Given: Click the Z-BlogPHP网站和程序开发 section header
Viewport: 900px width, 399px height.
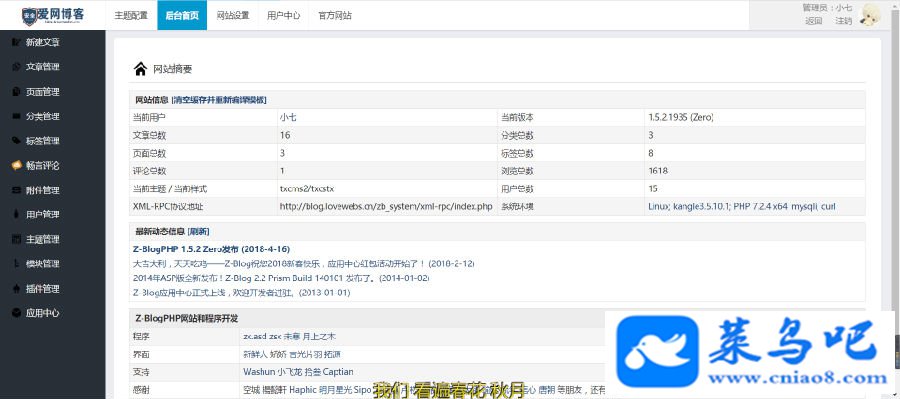Looking at the screenshot, I should 187,318.
